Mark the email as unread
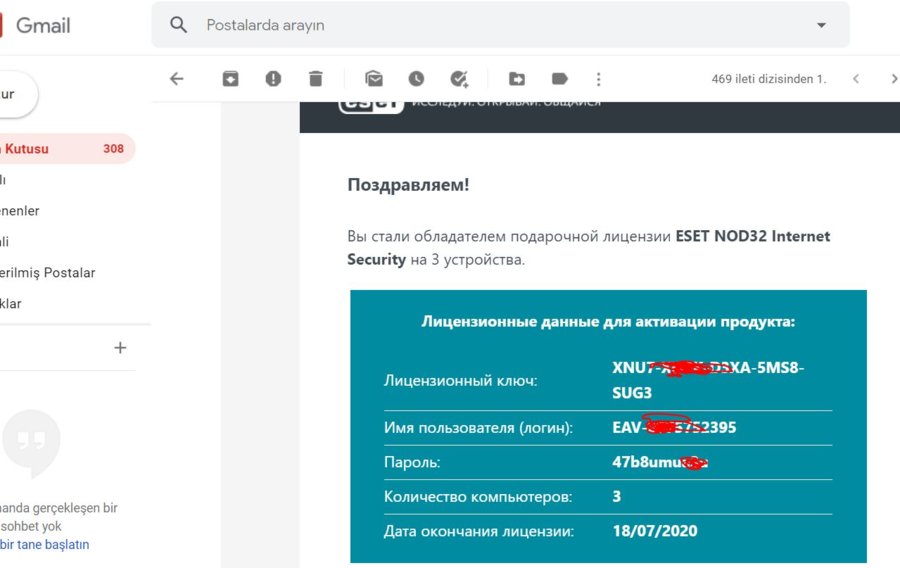 point(374,79)
